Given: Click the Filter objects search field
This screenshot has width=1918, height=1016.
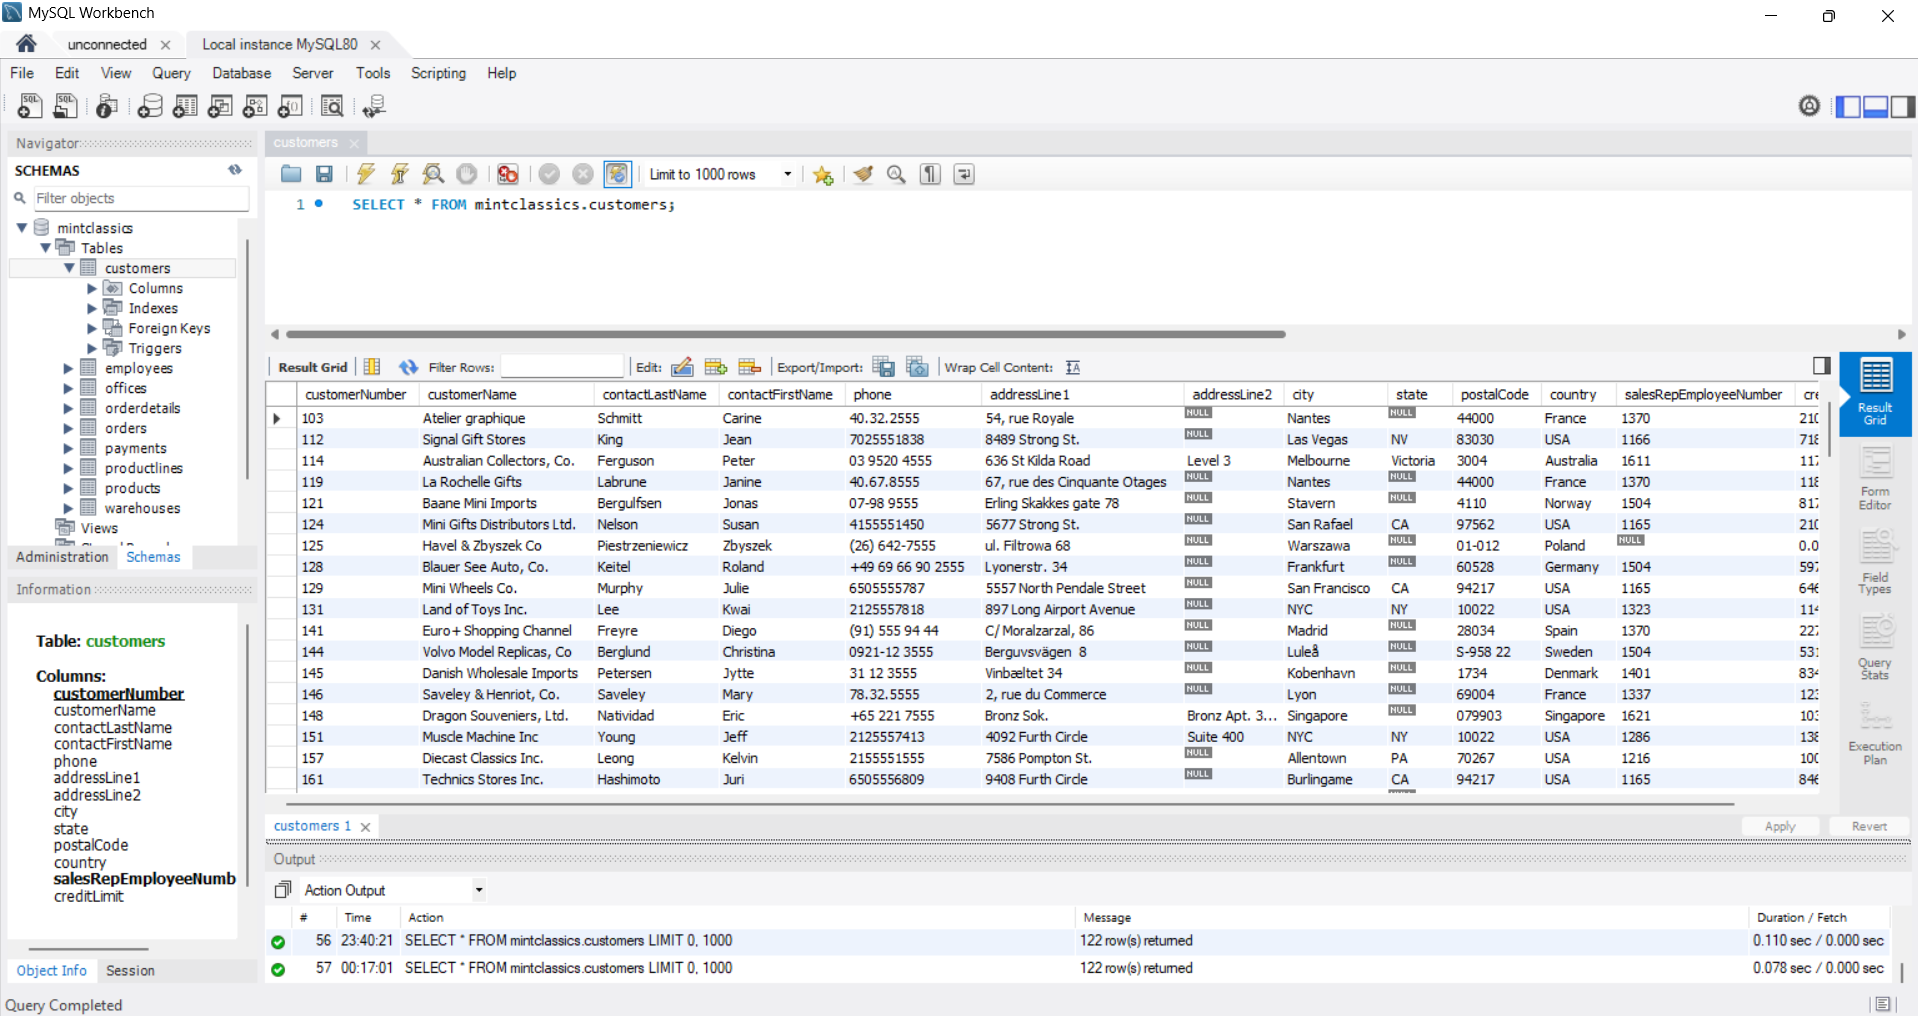Looking at the screenshot, I should pyautogui.click(x=141, y=198).
